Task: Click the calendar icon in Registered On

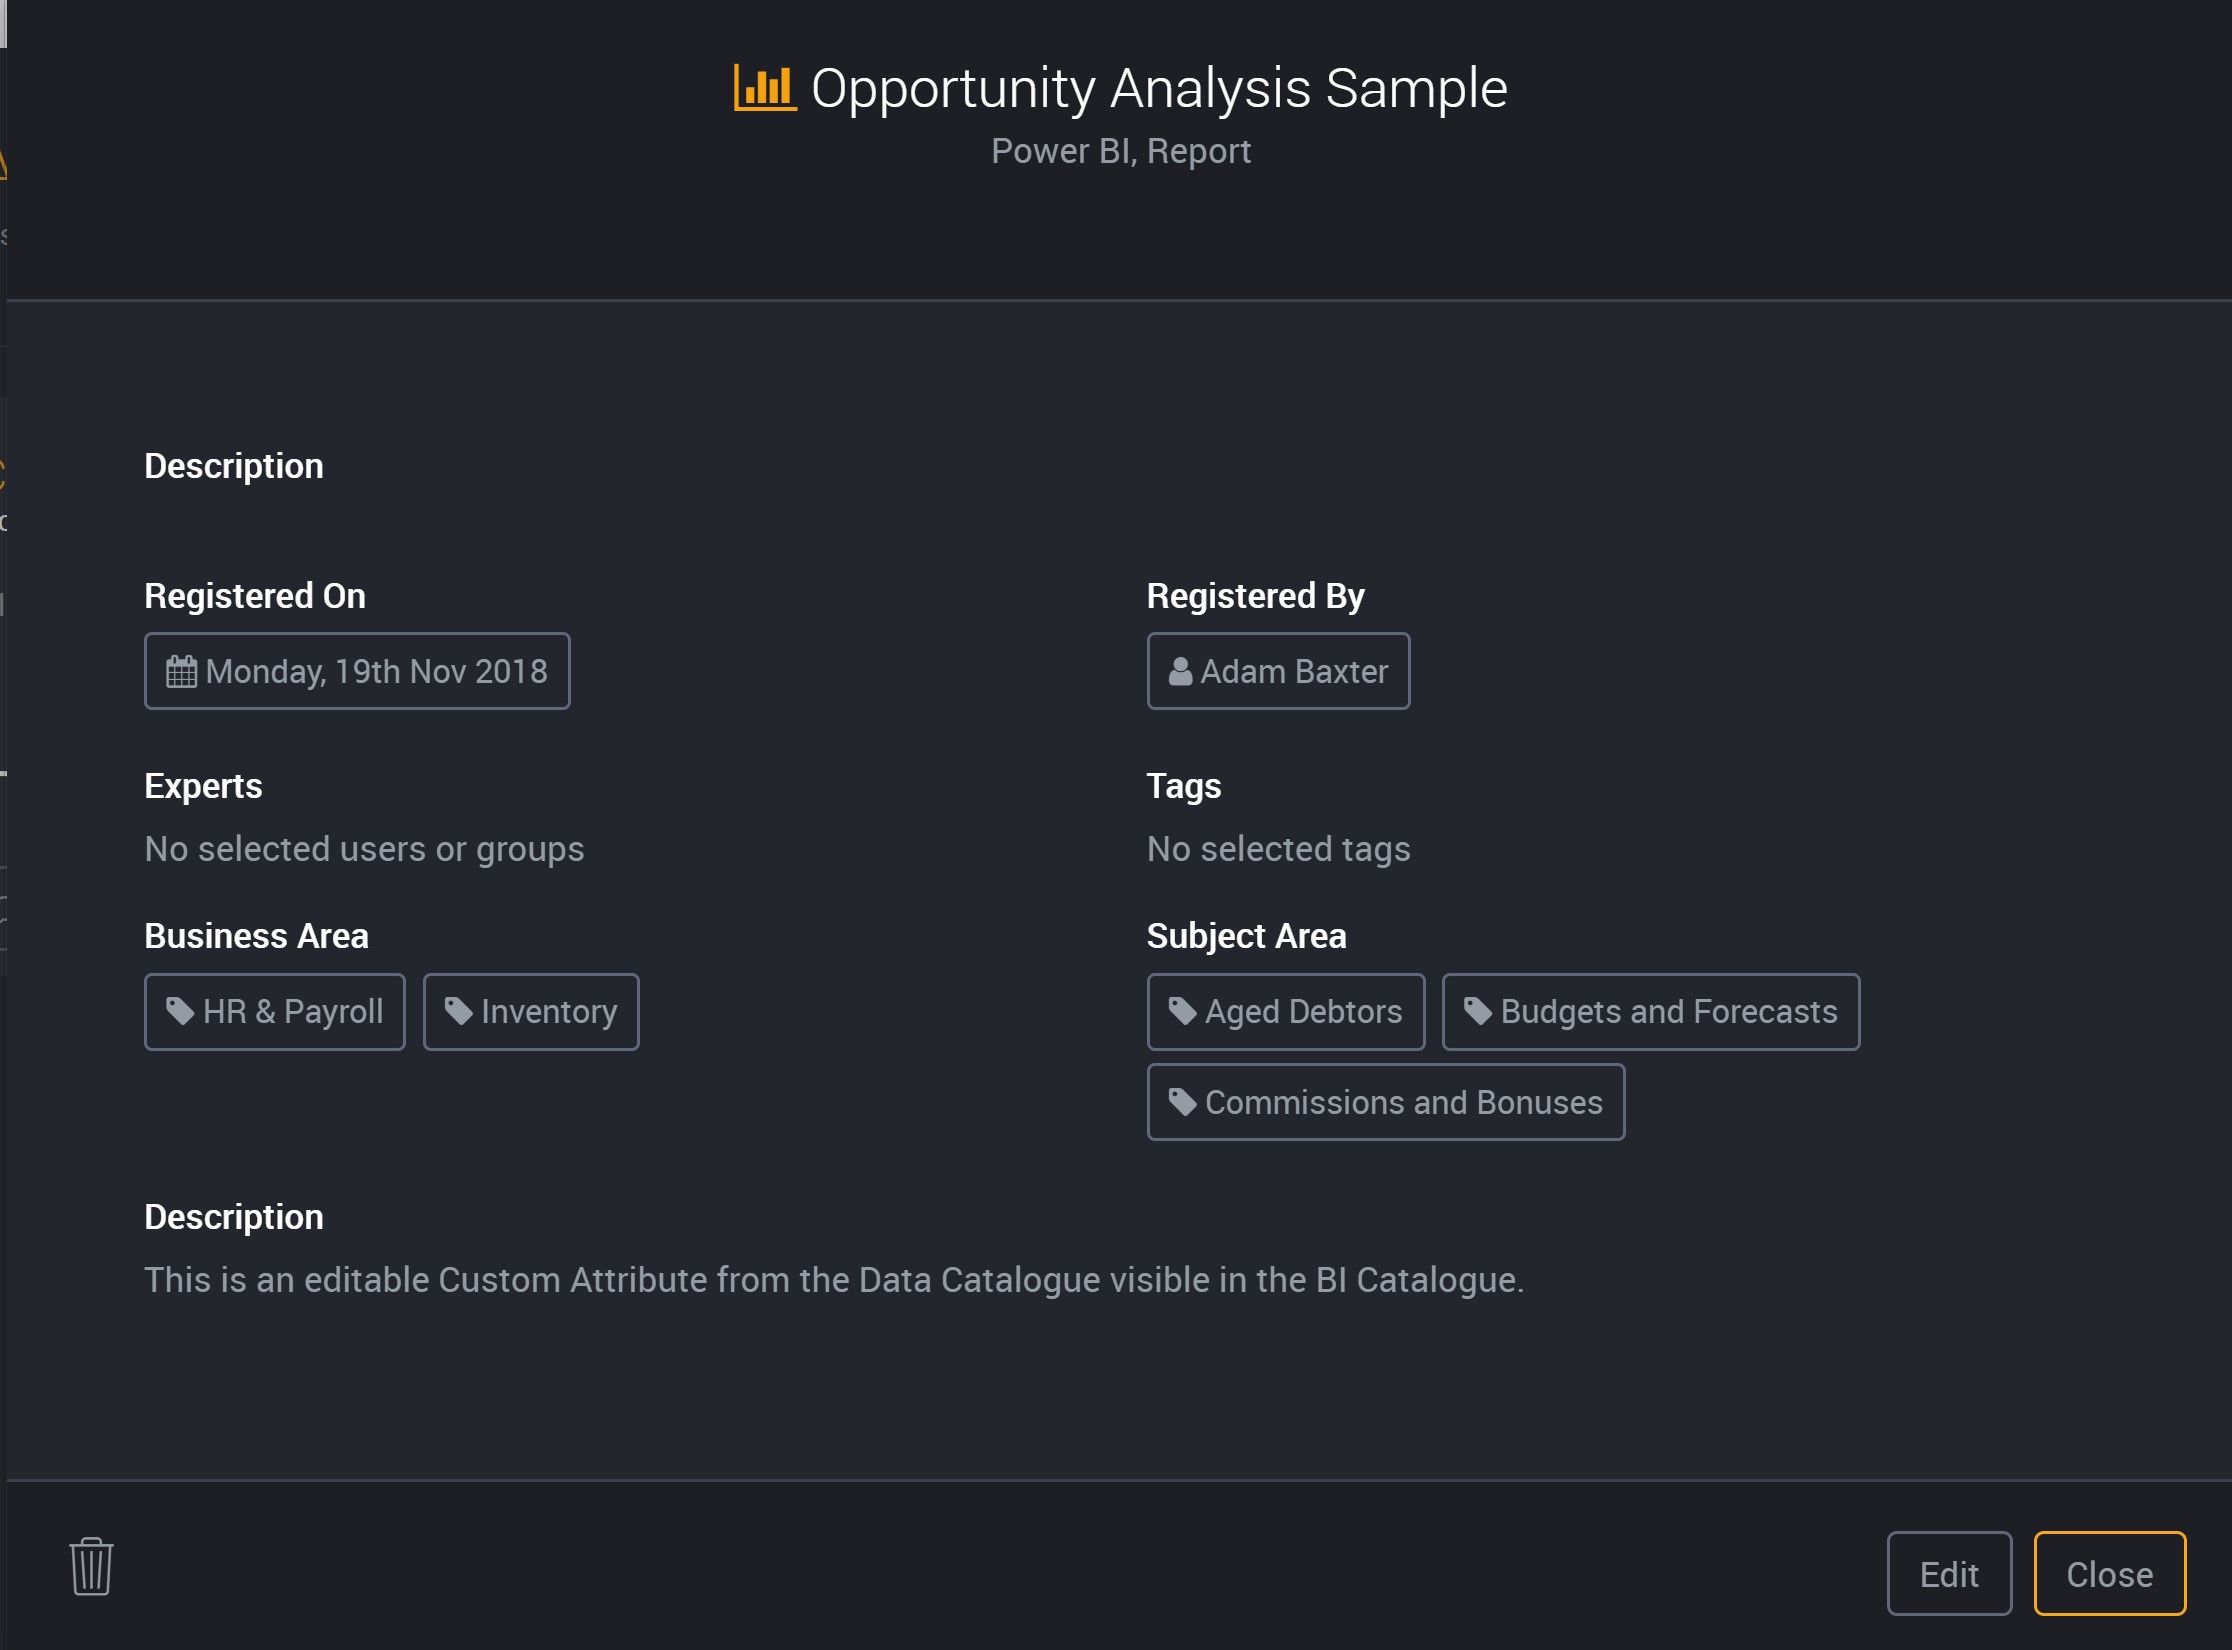Action: pyautogui.click(x=181, y=671)
